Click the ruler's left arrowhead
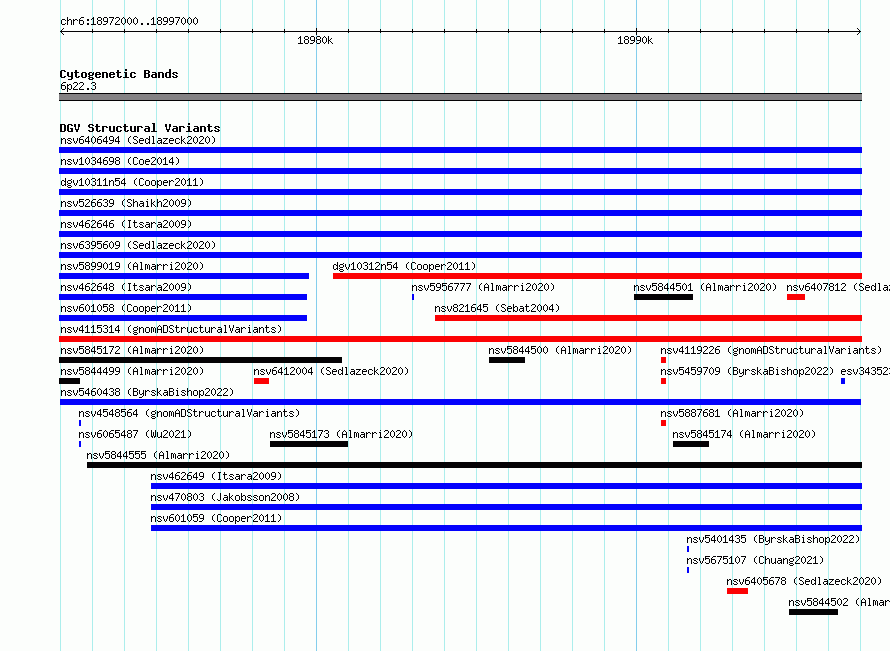This screenshot has height=651, width=890. pyautogui.click(x=62, y=31)
